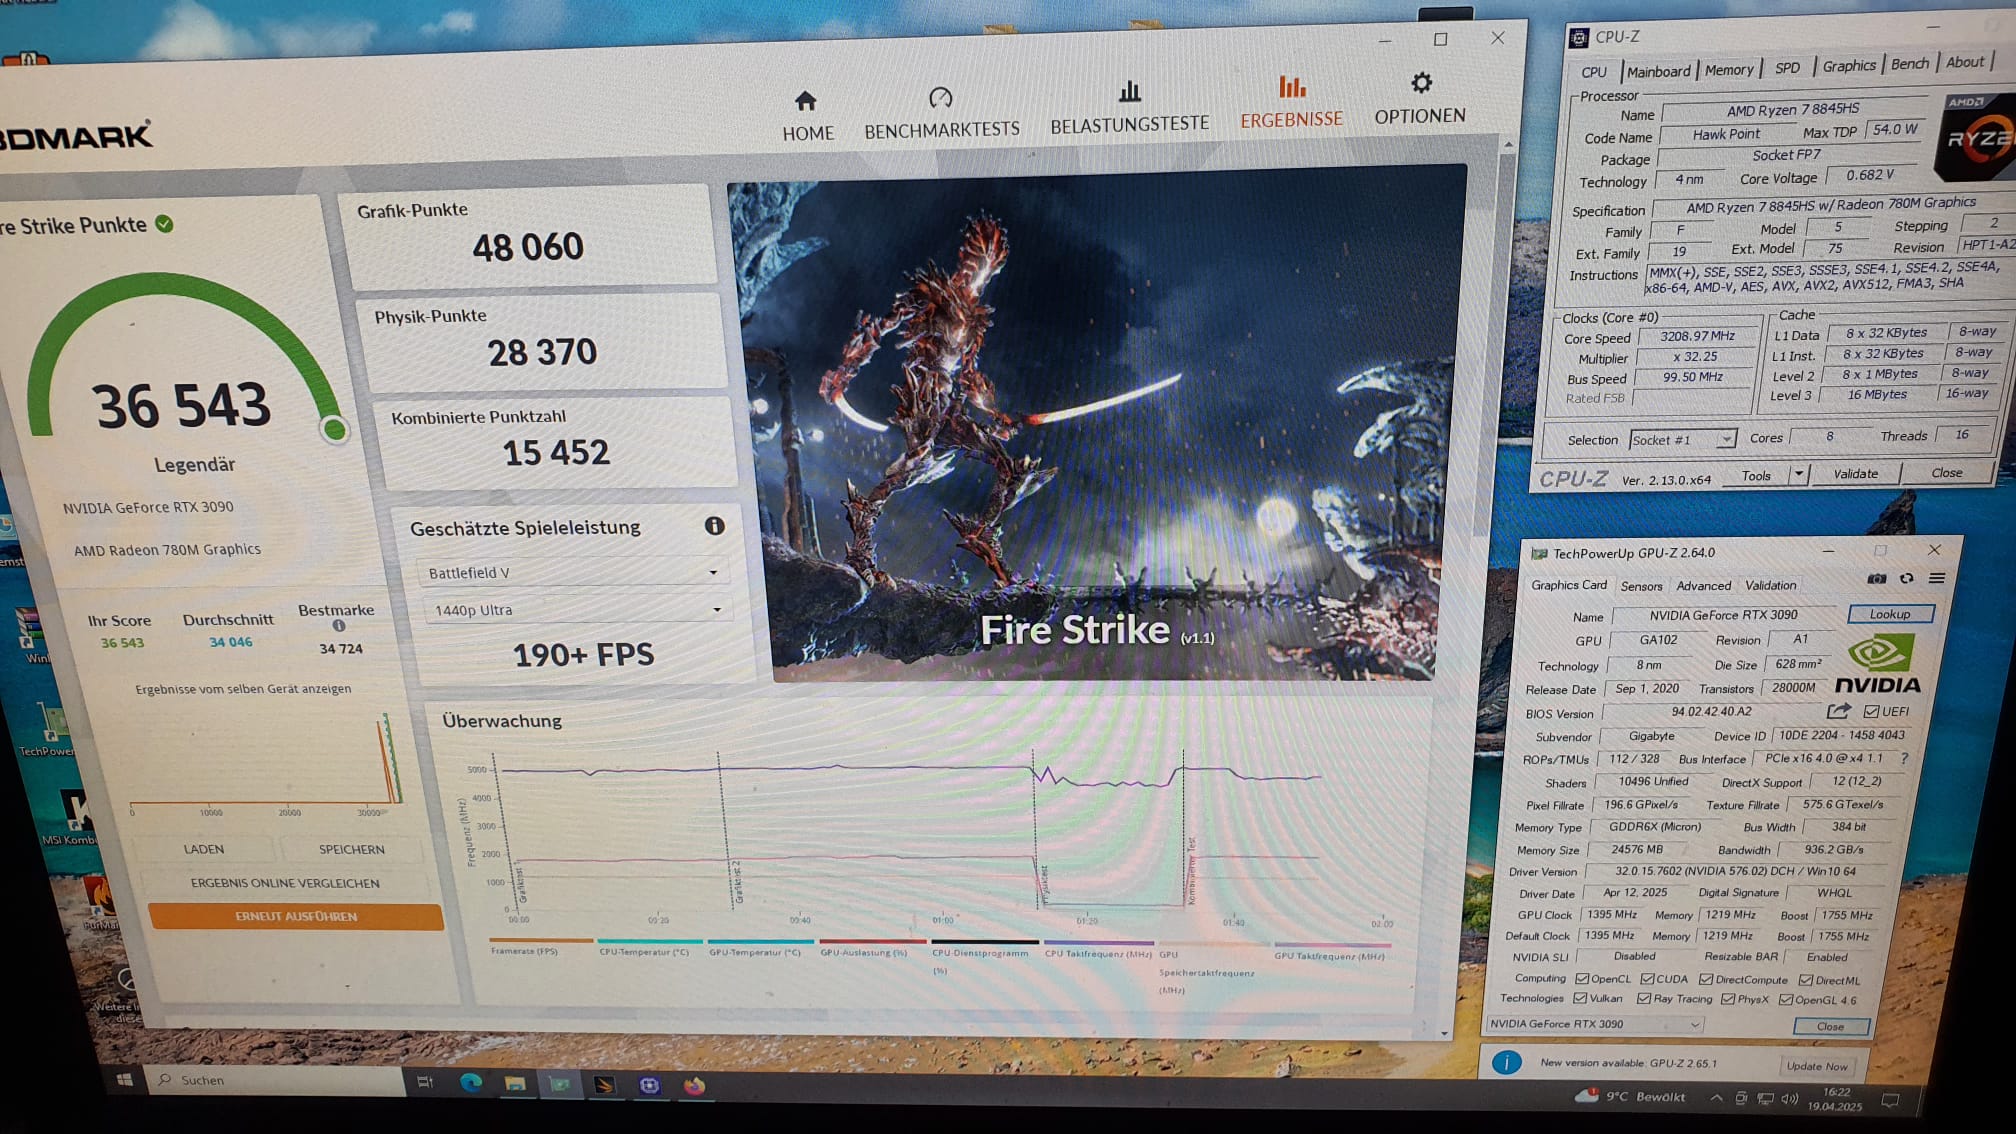Open CPU-Z Memory tab
This screenshot has height=1134, width=2016.
point(1729,70)
